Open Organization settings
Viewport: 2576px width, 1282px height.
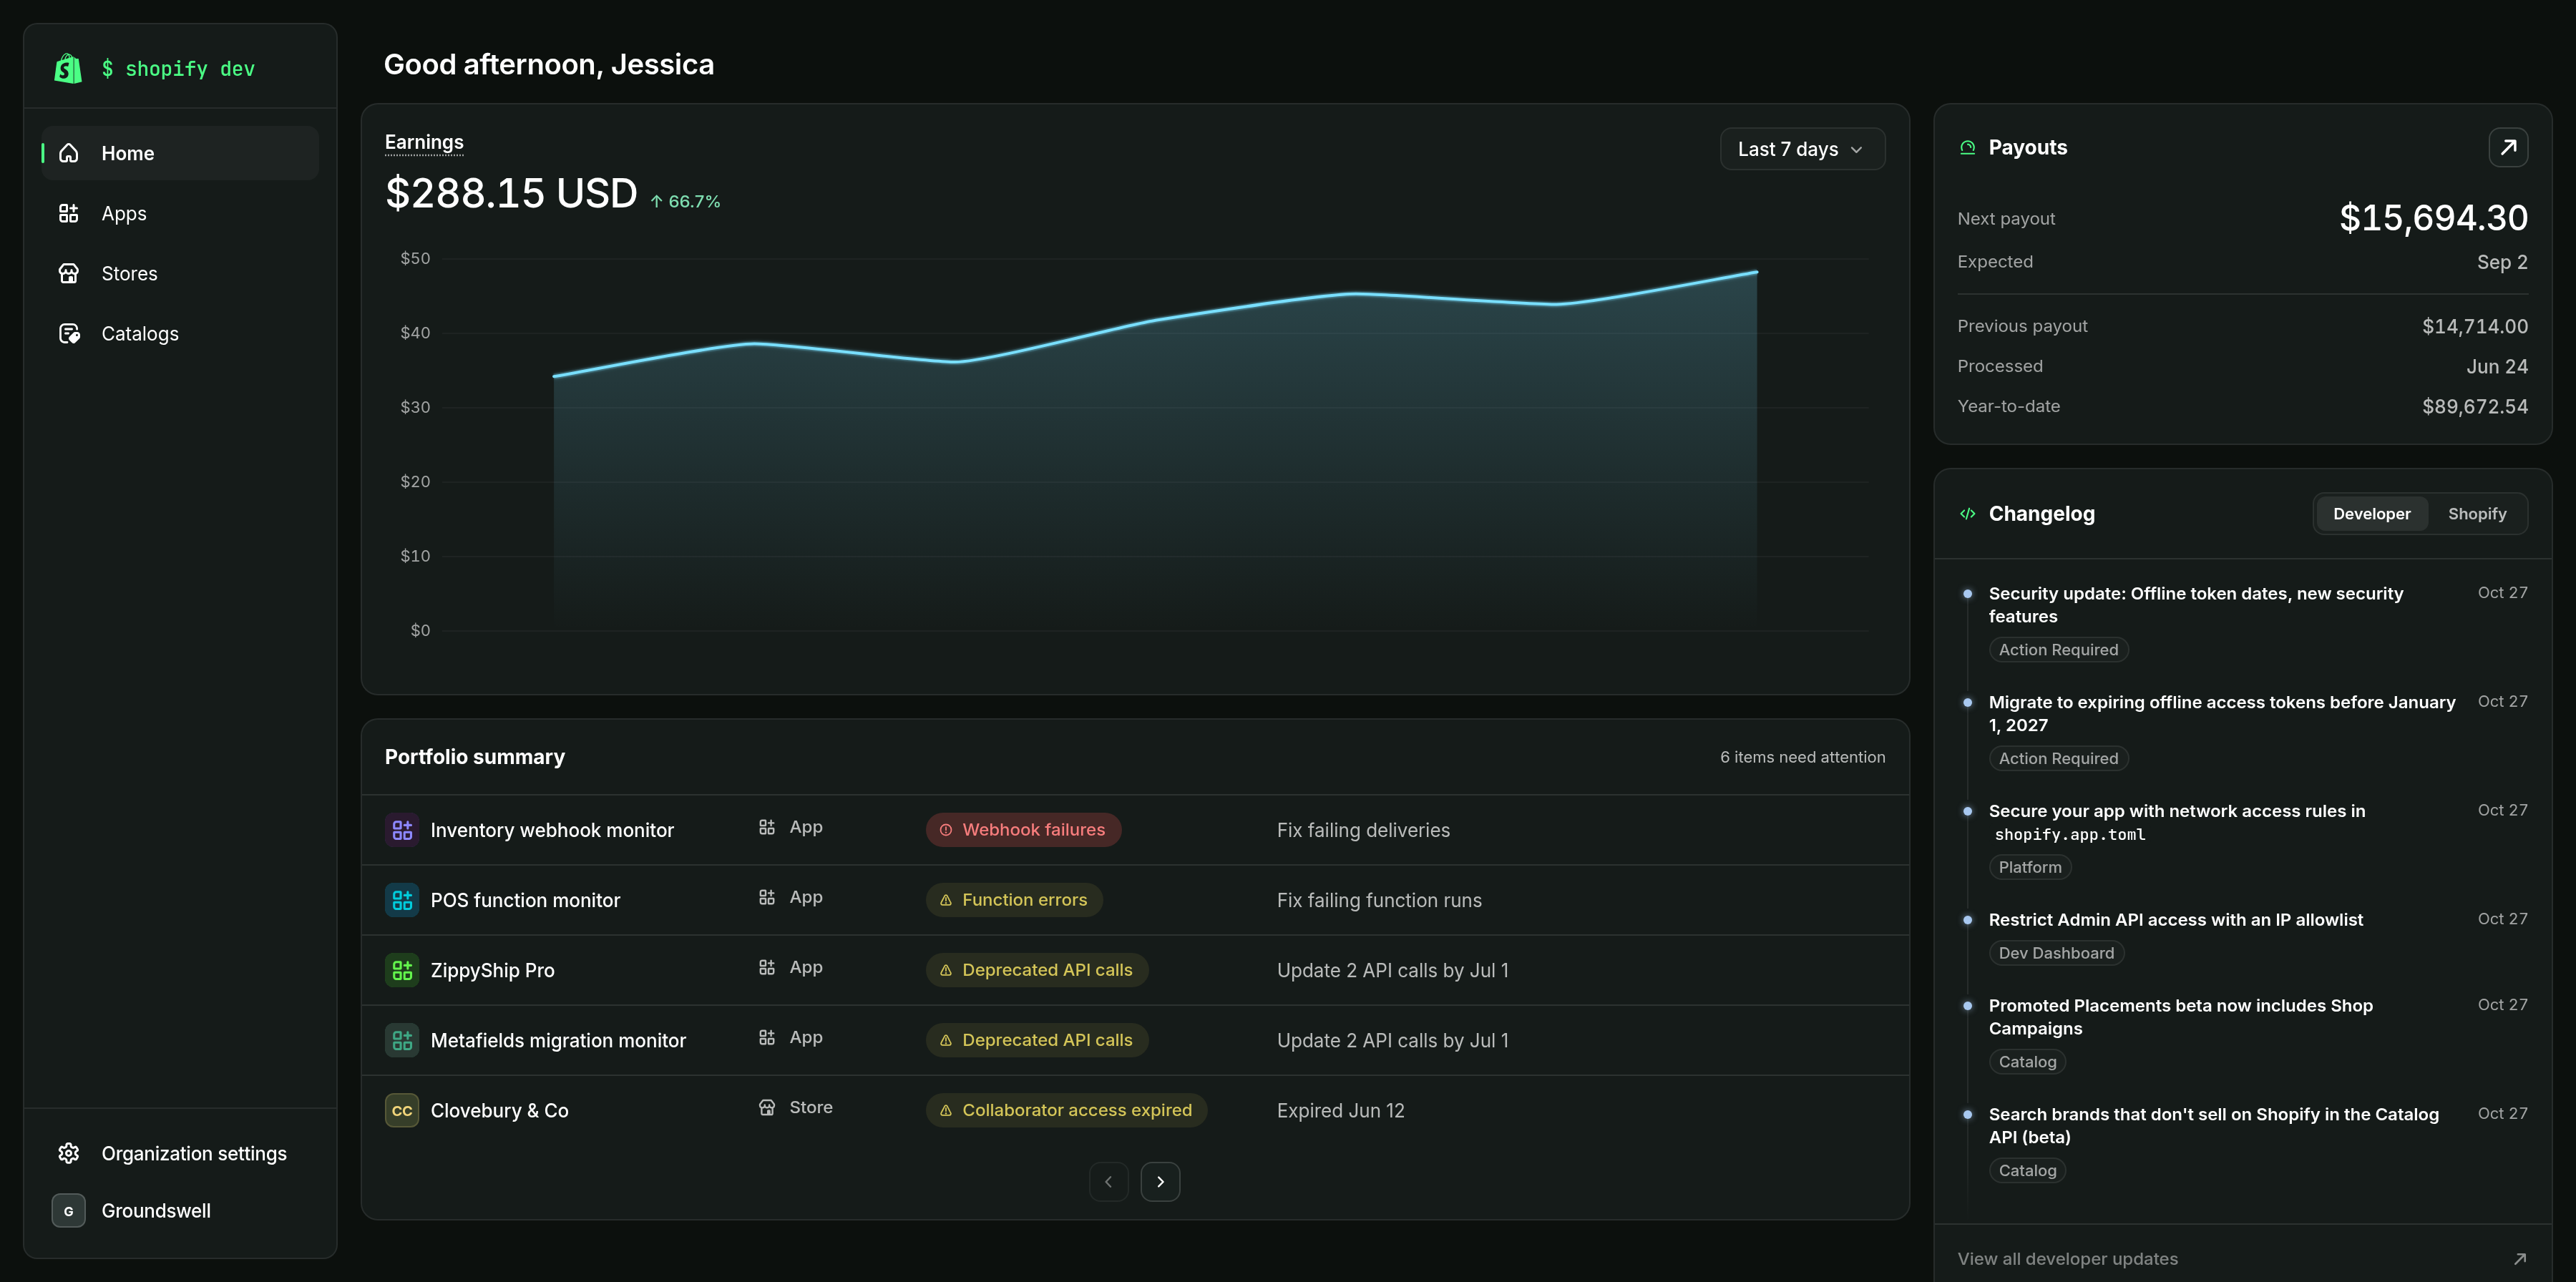[x=180, y=1153]
